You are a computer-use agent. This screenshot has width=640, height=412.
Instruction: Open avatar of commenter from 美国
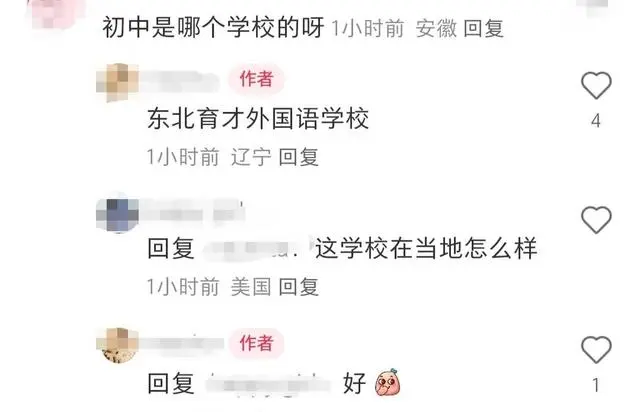(x=118, y=213)
